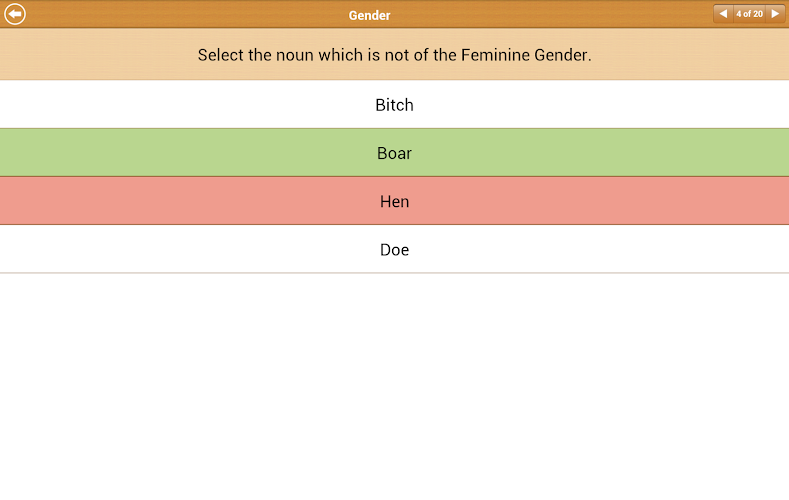Return to the previous screen via the circled arrow
This screenshot has width=789, height=500.
pyautogui.click(x=15, y=14)
